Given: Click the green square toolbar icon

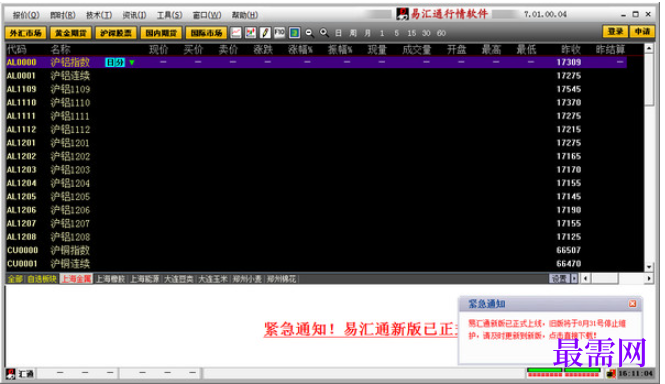Looking at the screenshot, I should point(294,33).
